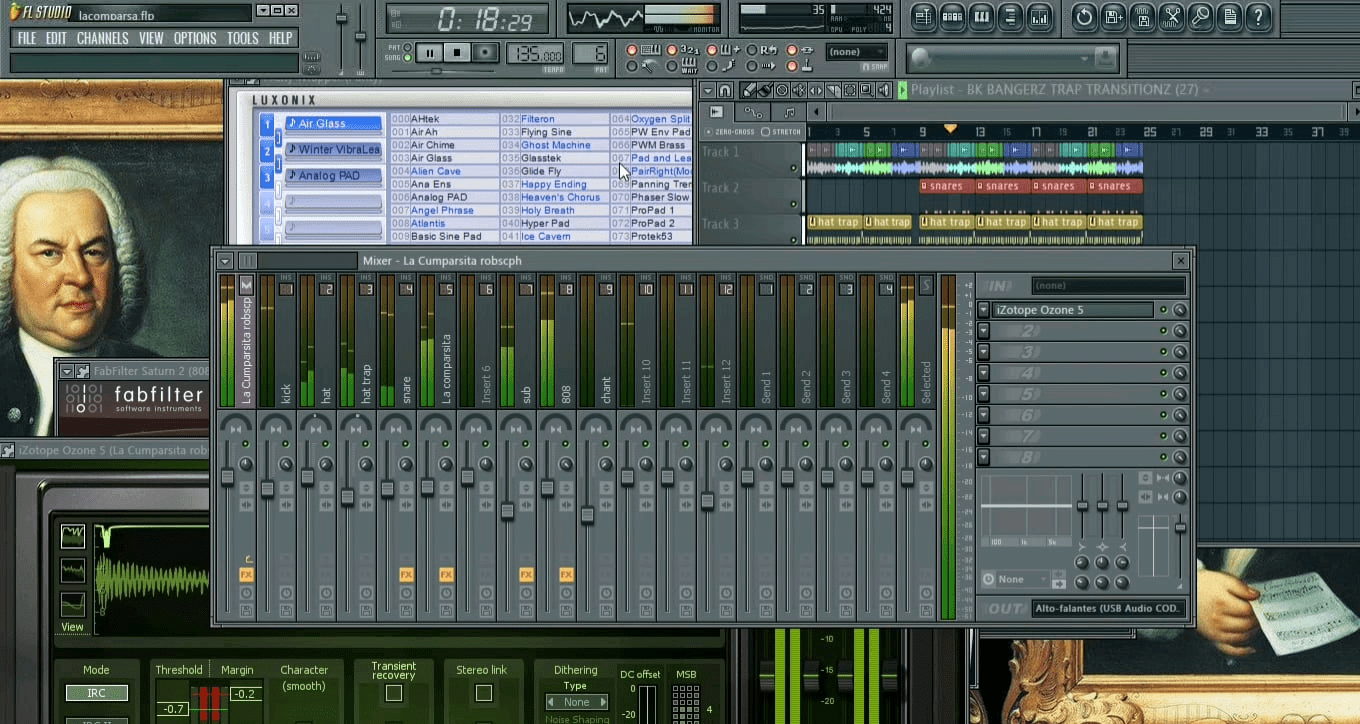Select the first spectrum view icon in Ozone

point(73,537)
